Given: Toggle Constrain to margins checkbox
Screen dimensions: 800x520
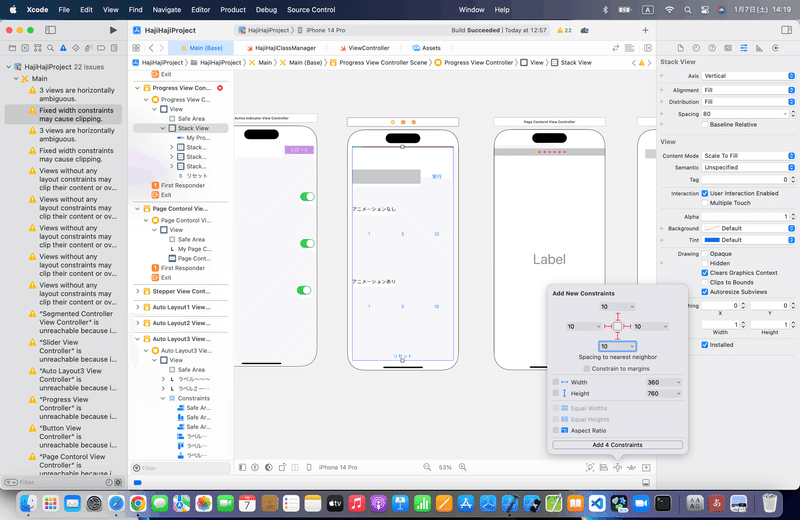Looking at the screenshot, I should (x=587, y=368).
